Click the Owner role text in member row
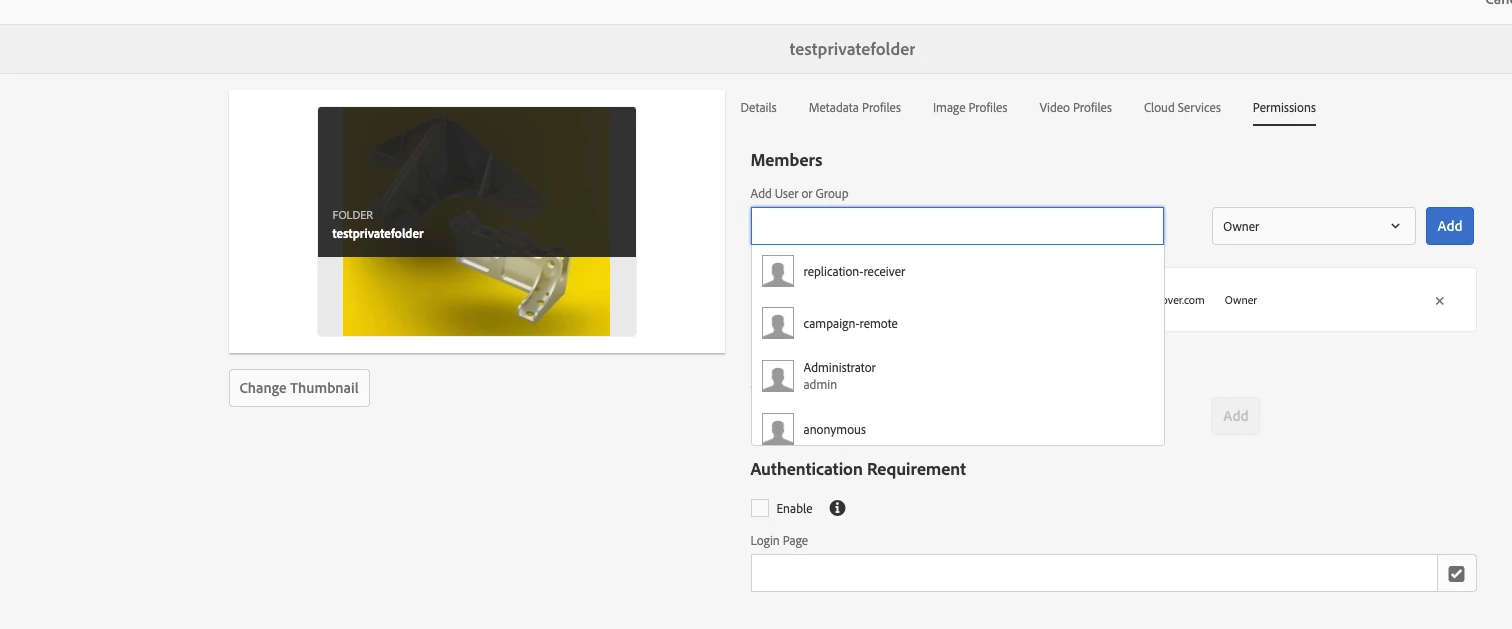Viewport: 1512px width, 629px height. coord(1241,300)
